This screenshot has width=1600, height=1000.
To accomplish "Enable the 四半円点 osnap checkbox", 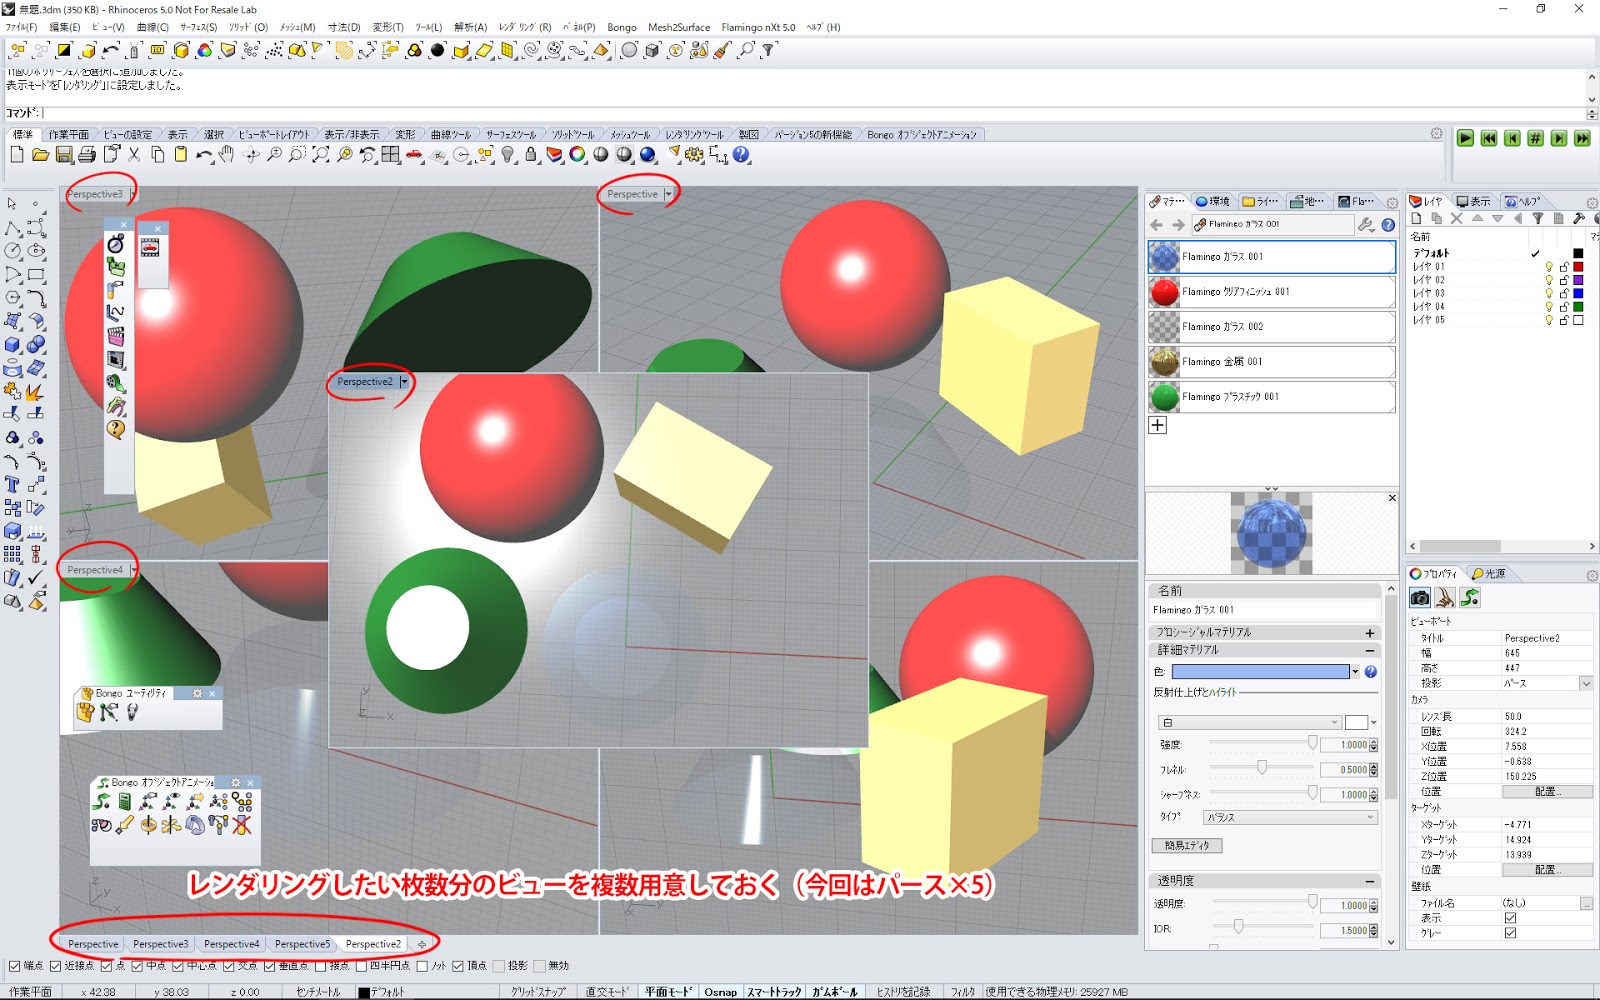I will tap(361, 966).
